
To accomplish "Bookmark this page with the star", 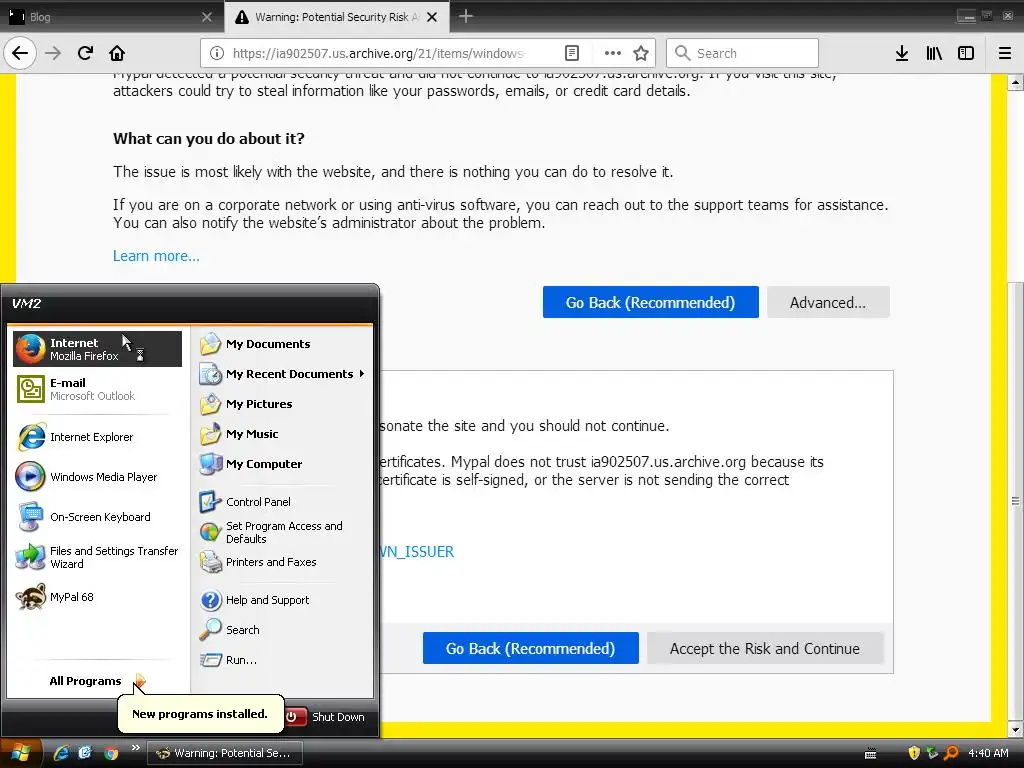I will pos(641,53).
